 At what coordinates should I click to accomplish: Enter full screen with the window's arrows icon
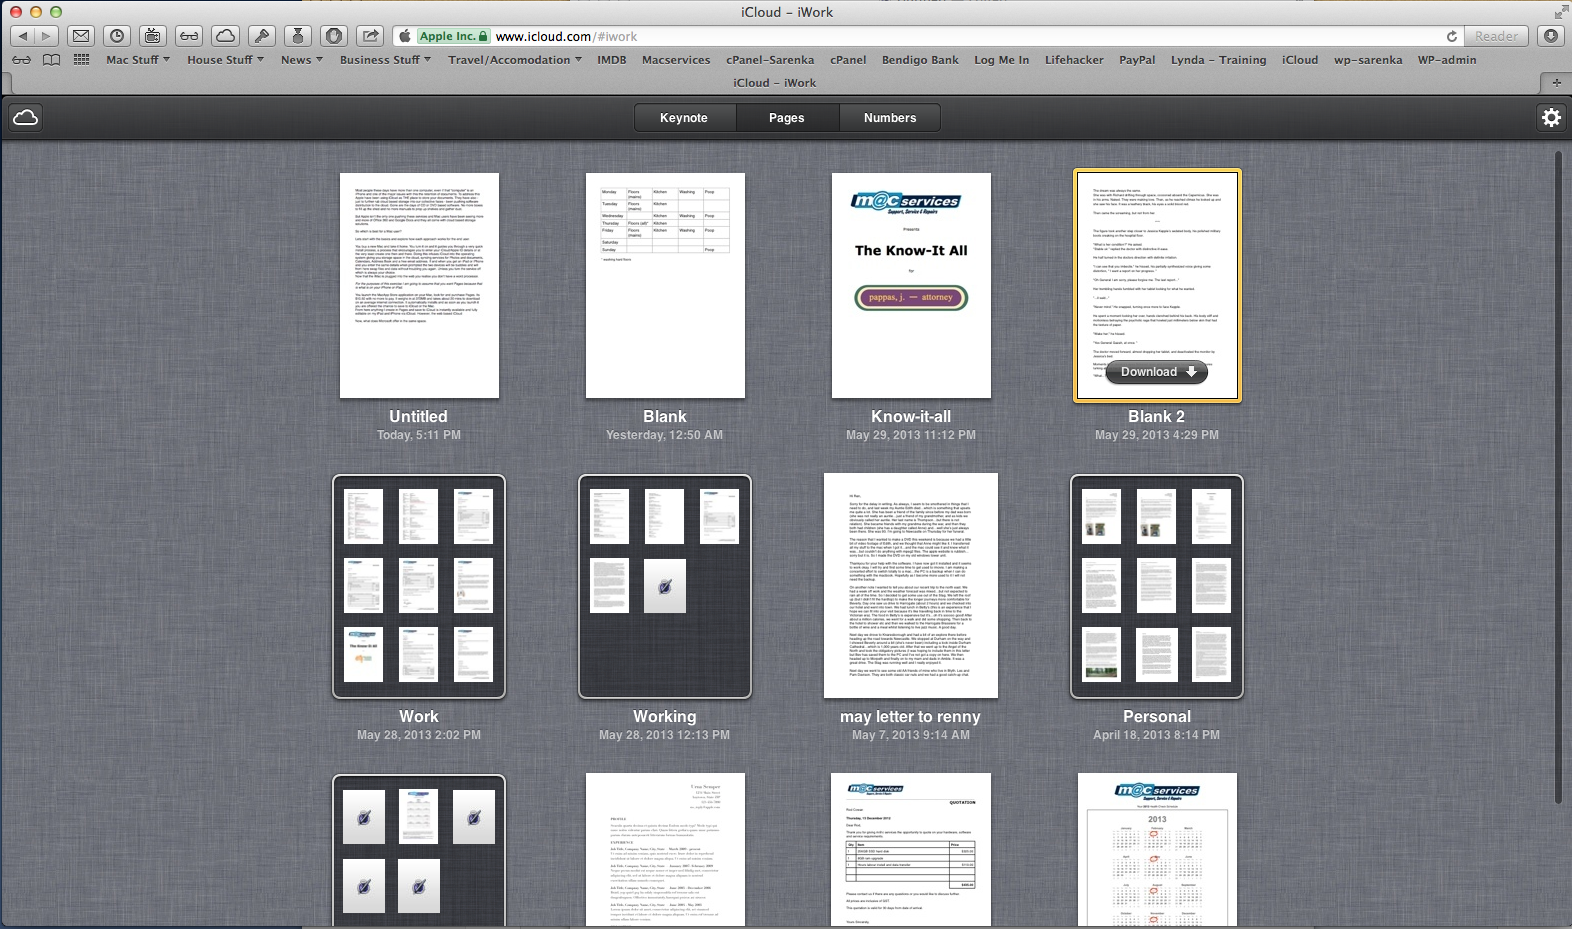(1561, 12)
